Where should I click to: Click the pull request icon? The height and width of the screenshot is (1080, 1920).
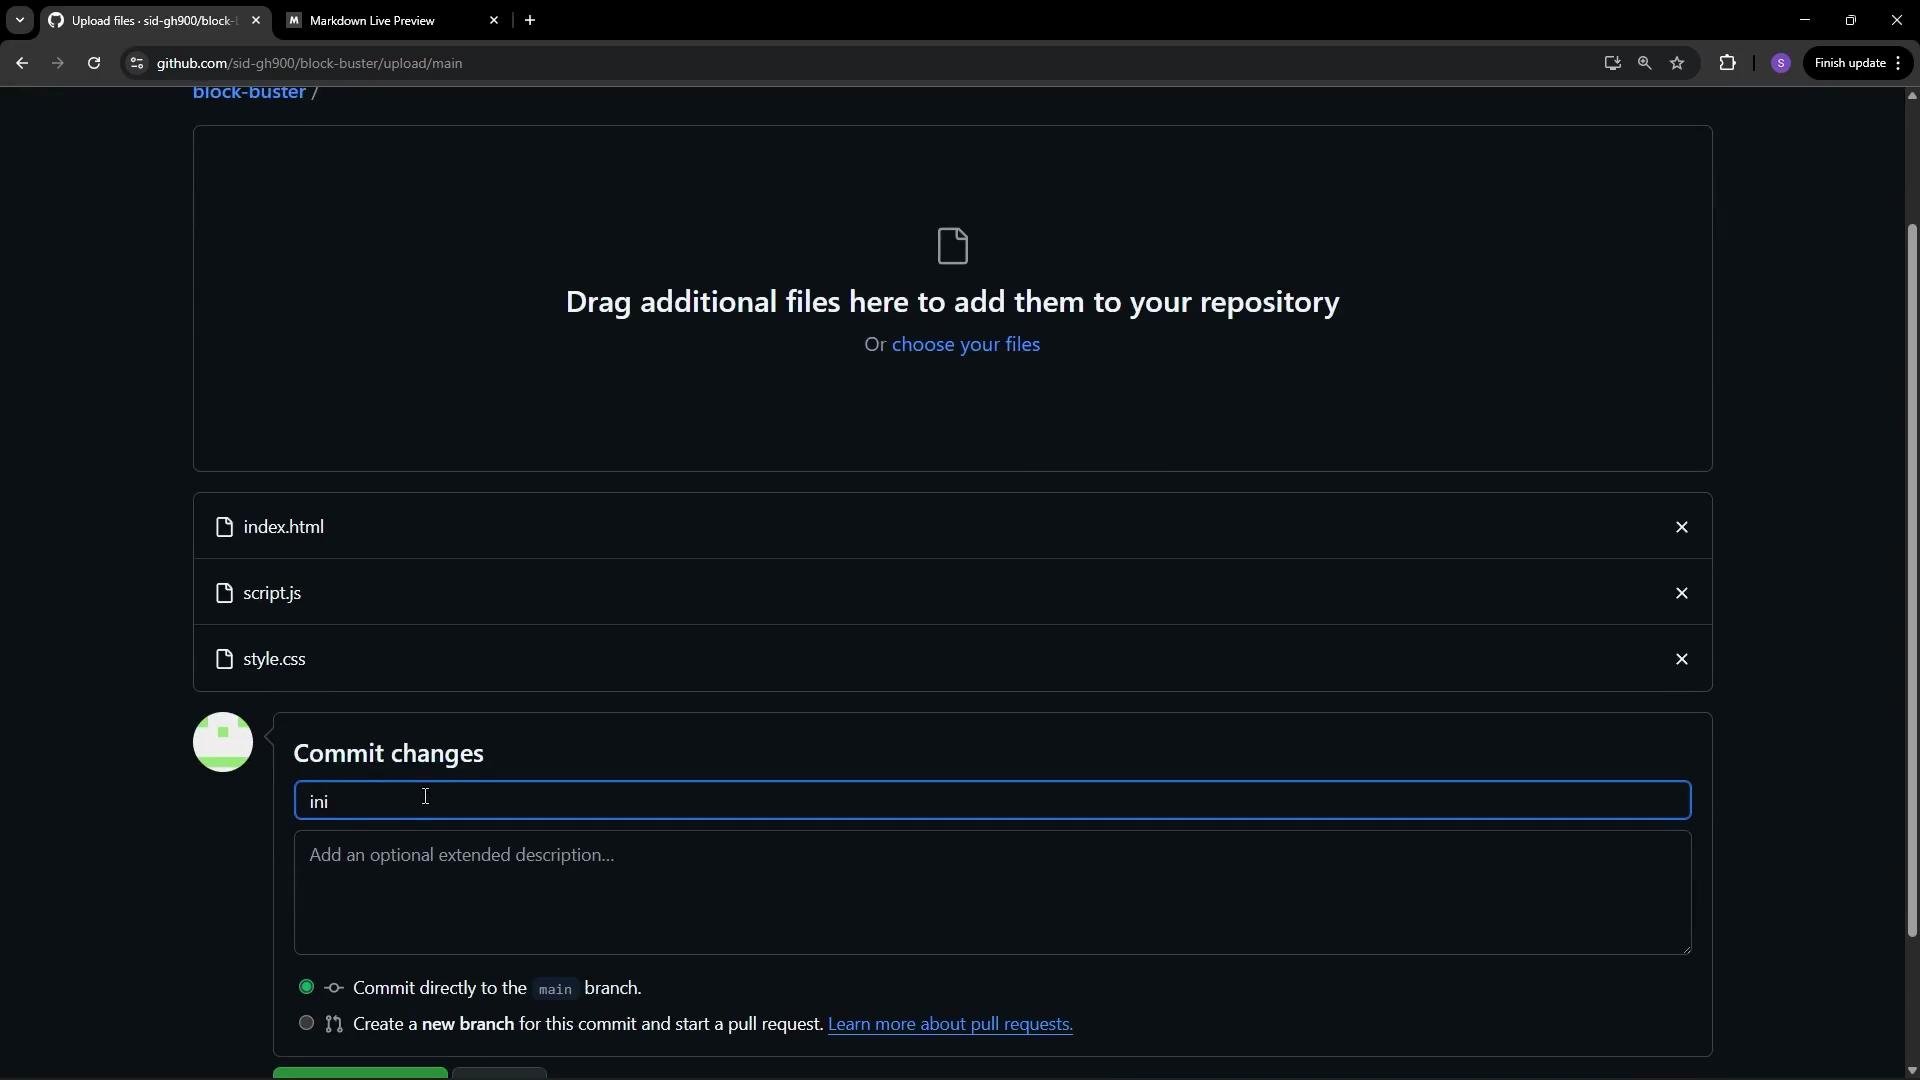[334, 1024]
